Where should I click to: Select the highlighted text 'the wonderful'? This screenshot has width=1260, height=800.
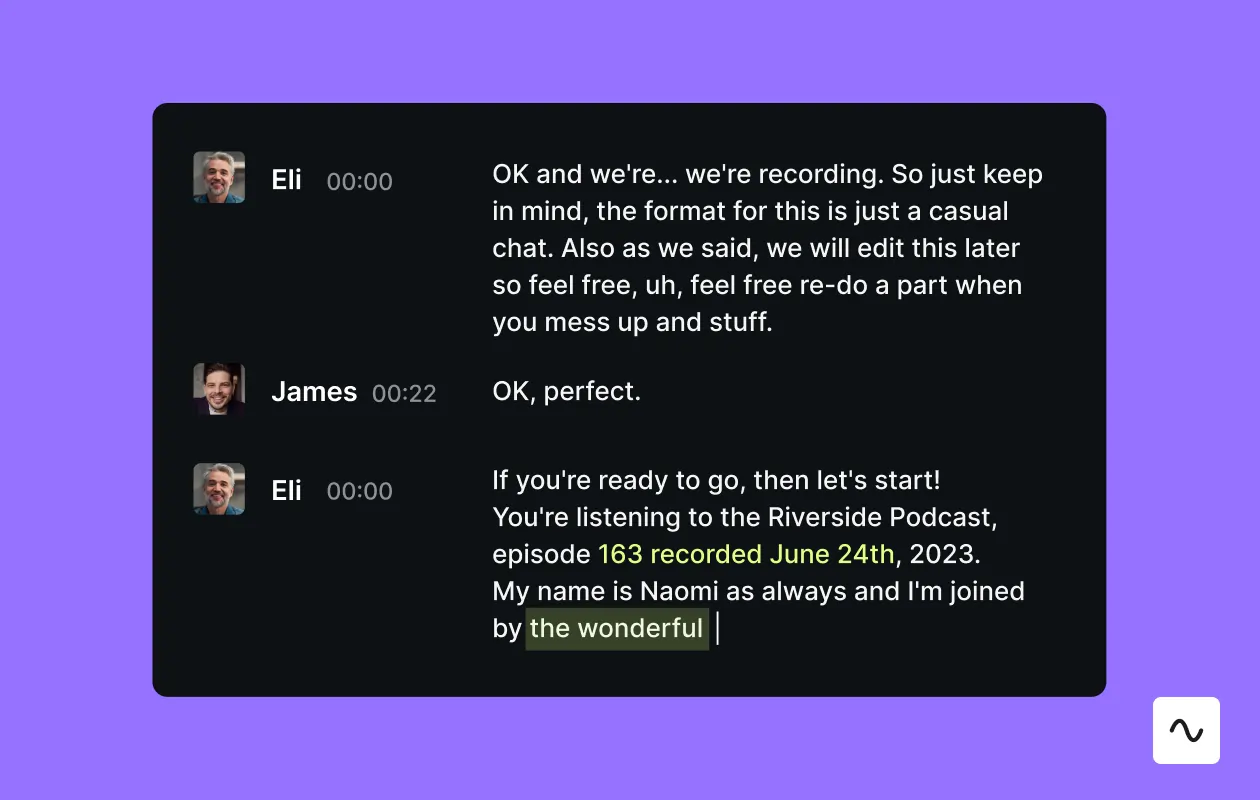click(616, 628)
